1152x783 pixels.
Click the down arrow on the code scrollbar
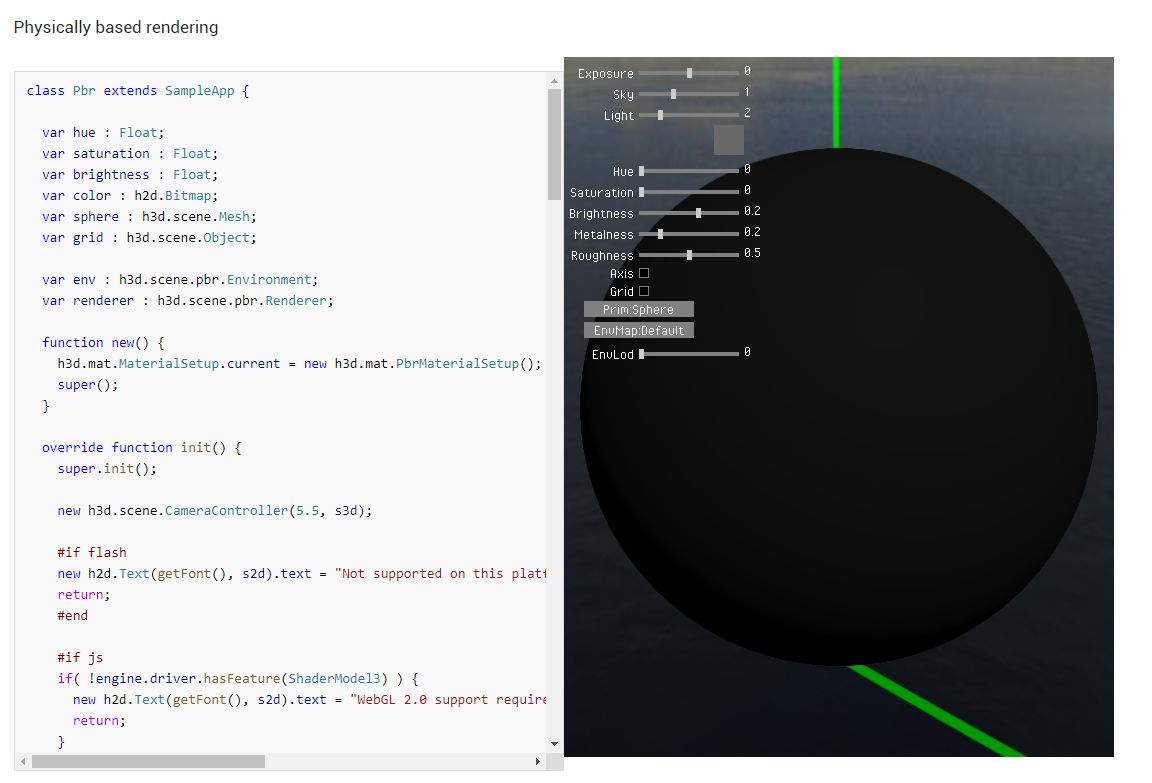click(553, 743)
